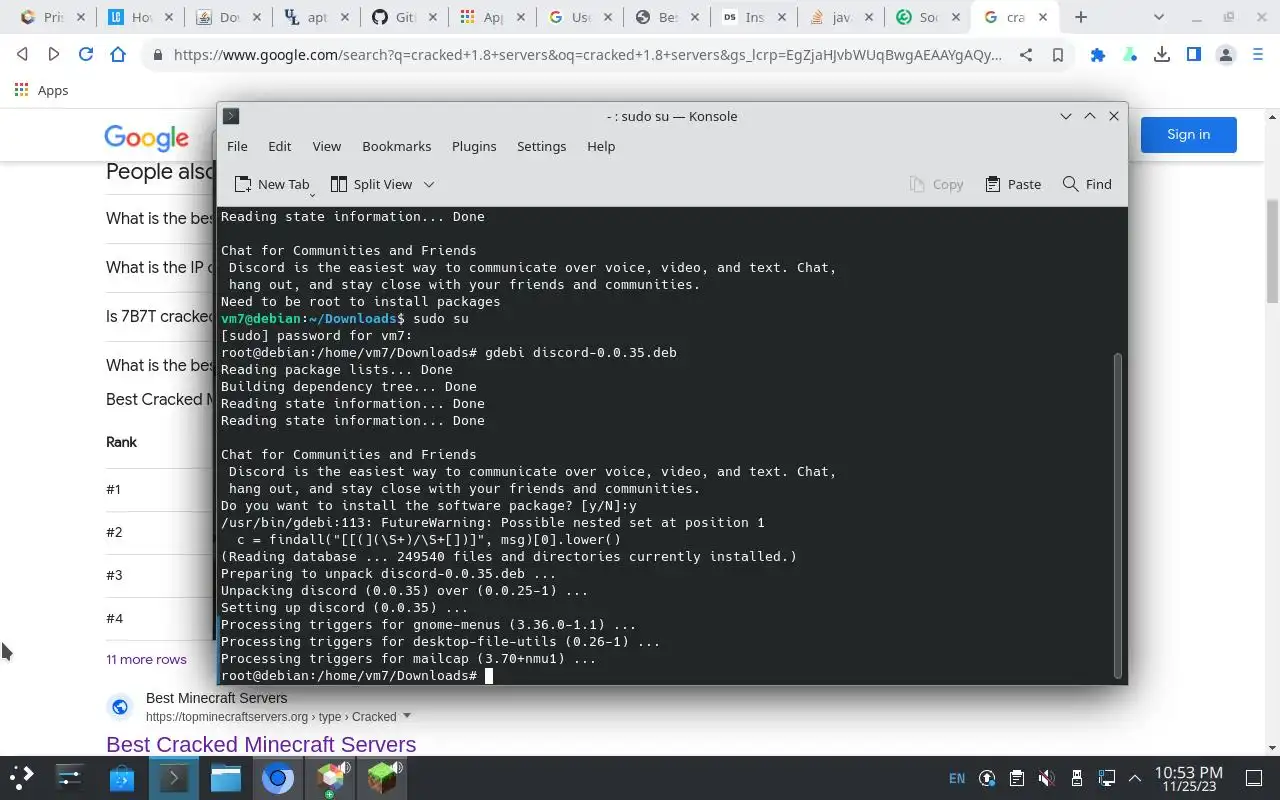Open the browser profile avatar
This screenshot has height=800, width=1280.
1226,55
